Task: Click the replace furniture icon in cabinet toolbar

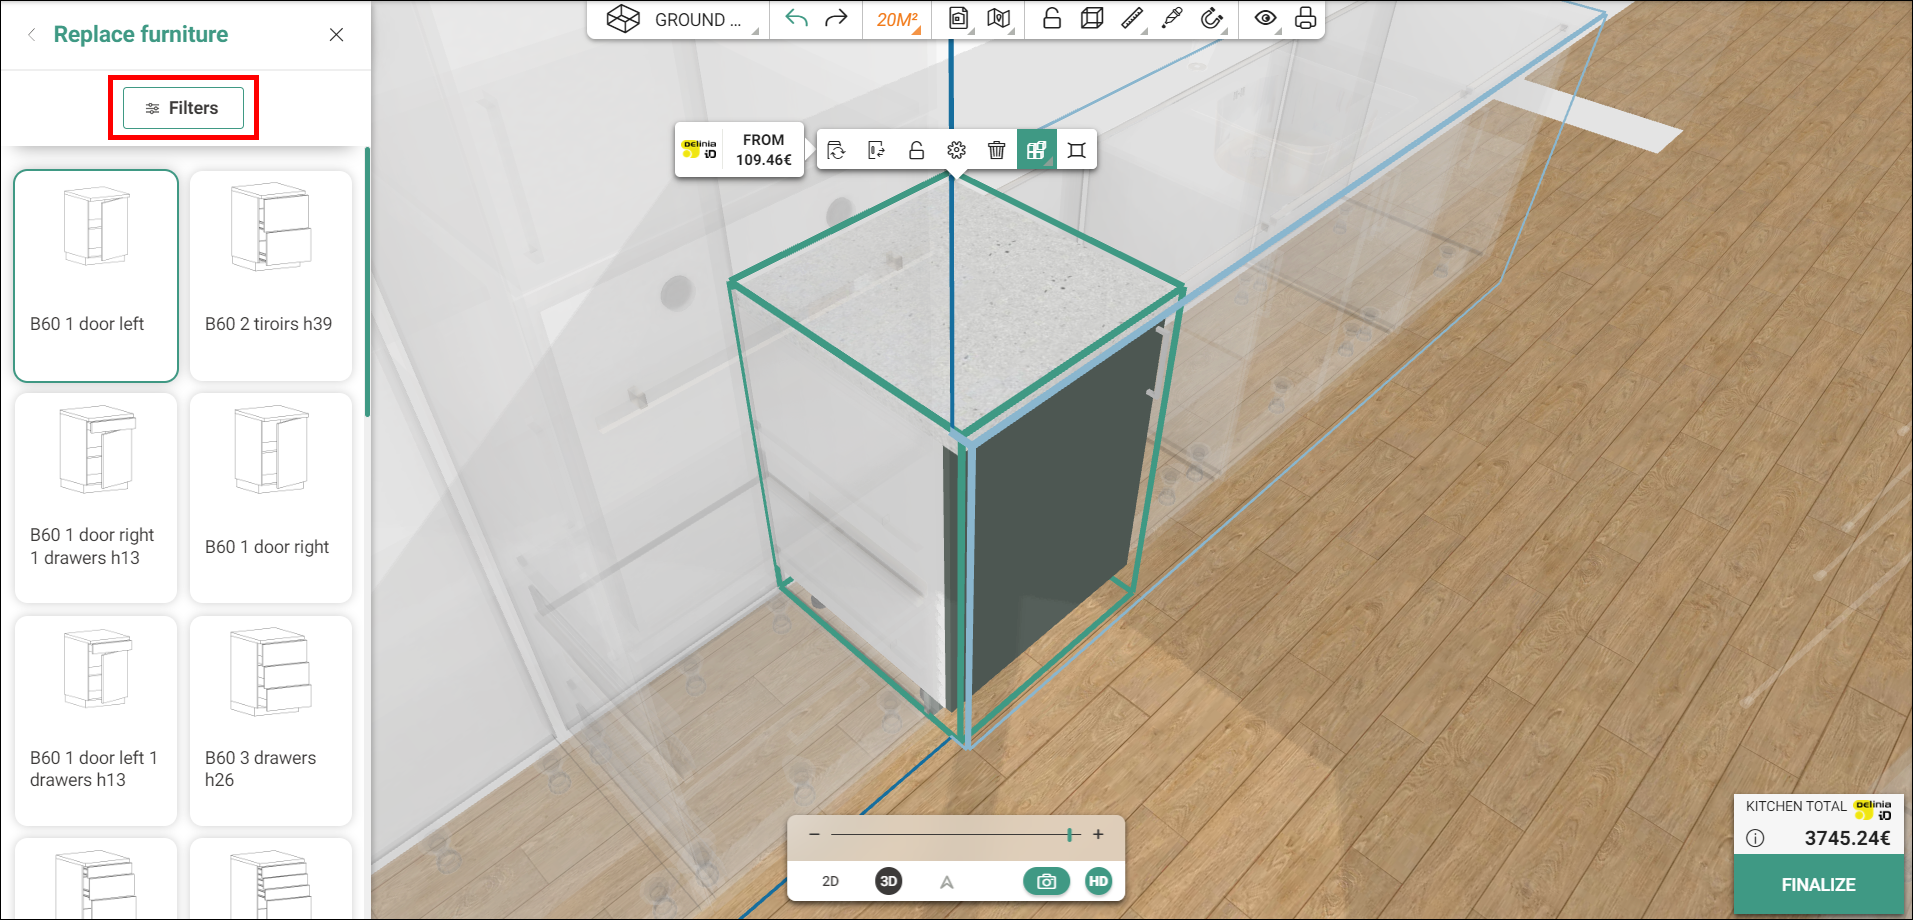Action: coord(837,150)
